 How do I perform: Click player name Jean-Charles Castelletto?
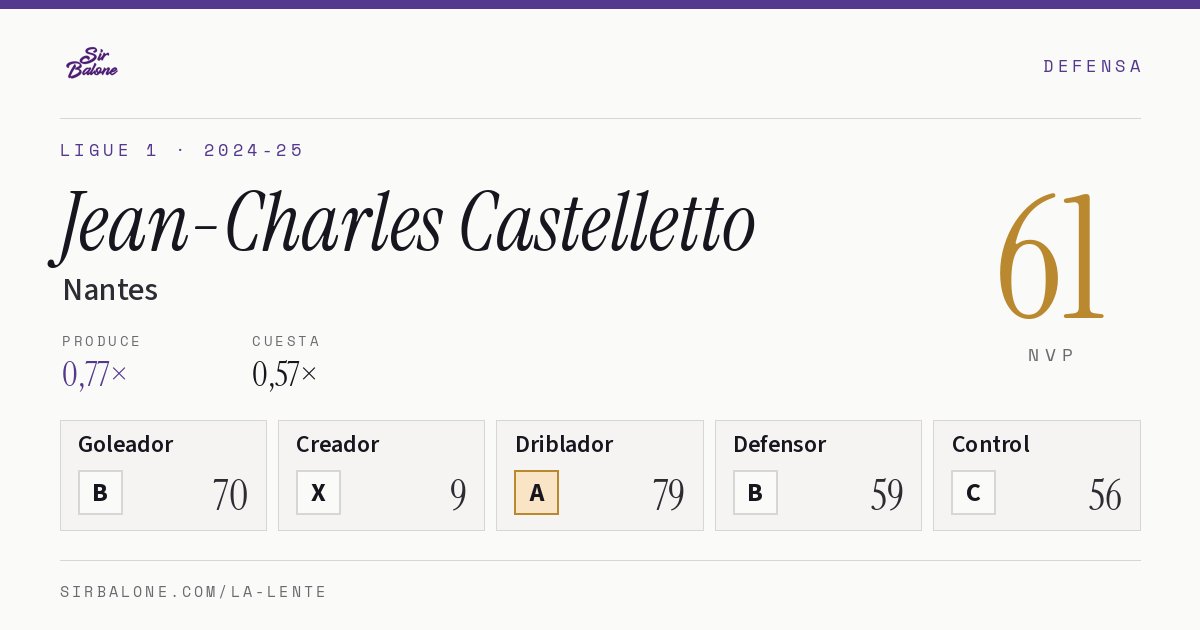click(x=405, y=225)
